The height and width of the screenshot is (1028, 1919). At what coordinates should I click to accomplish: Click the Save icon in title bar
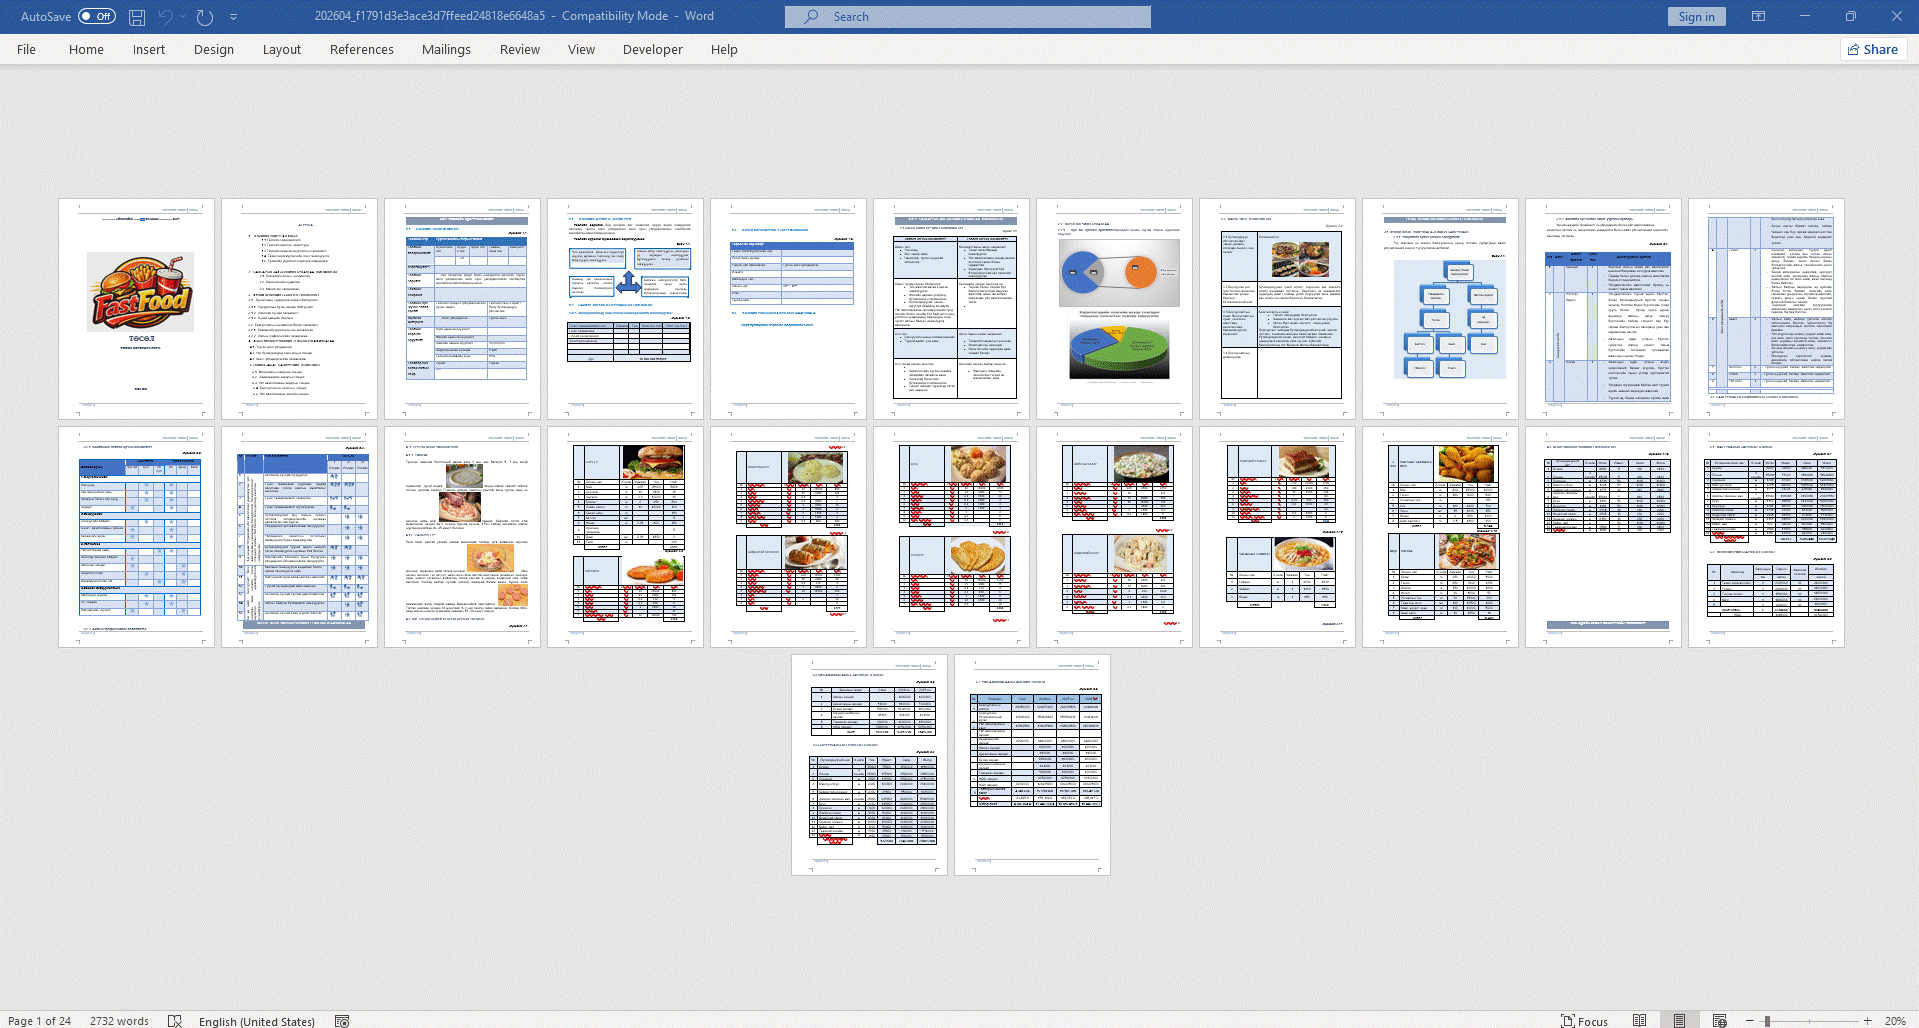coord(137,17)
